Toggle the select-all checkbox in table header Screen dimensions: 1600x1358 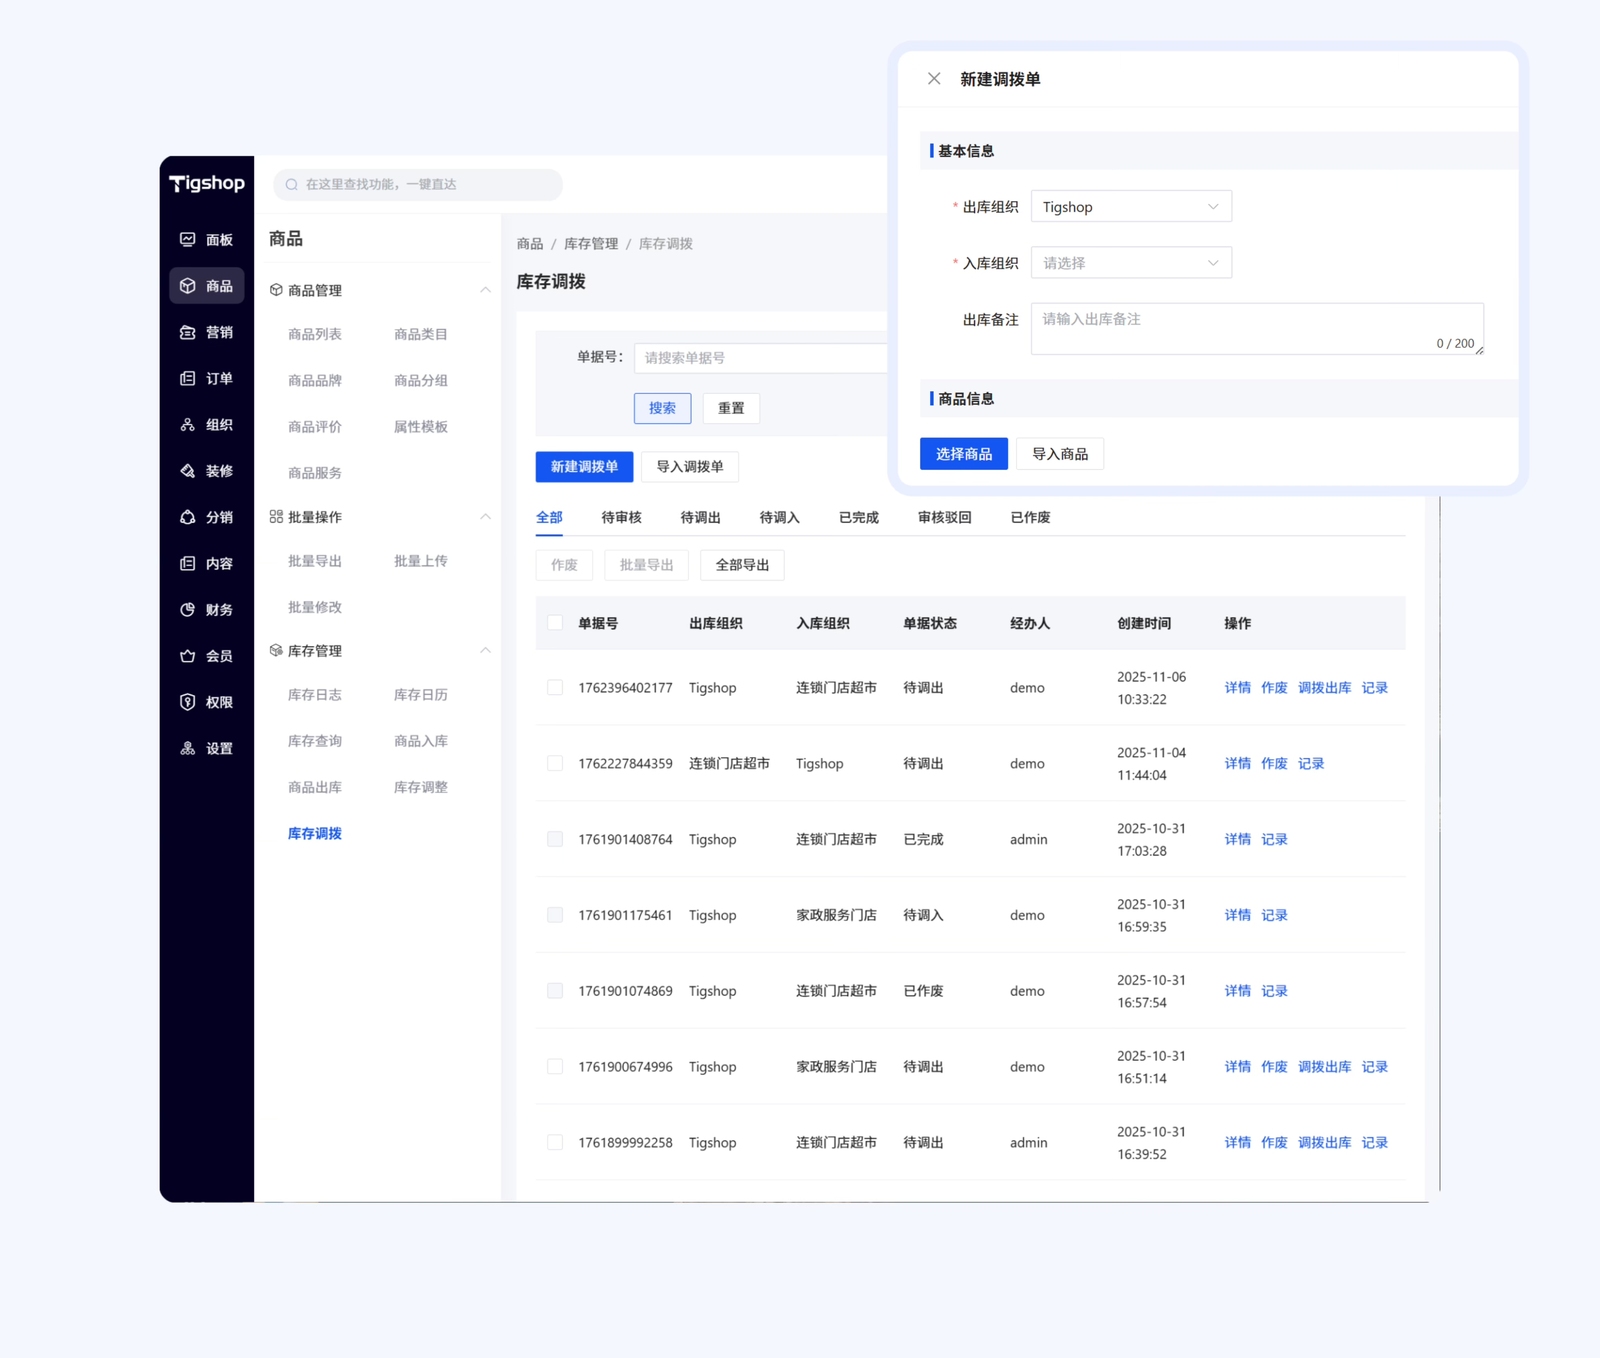555,623
